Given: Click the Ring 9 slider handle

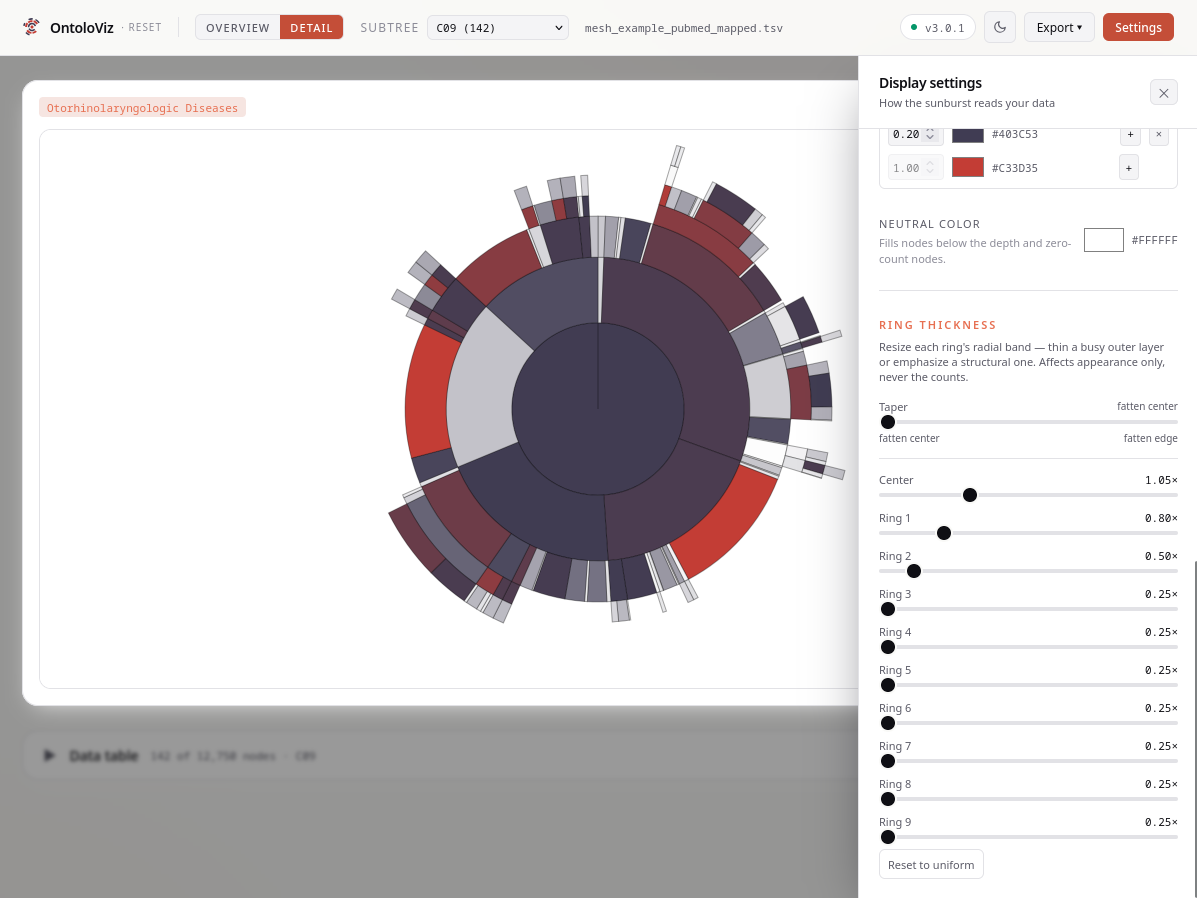Looking at the screenshot, I should (887, 838).
